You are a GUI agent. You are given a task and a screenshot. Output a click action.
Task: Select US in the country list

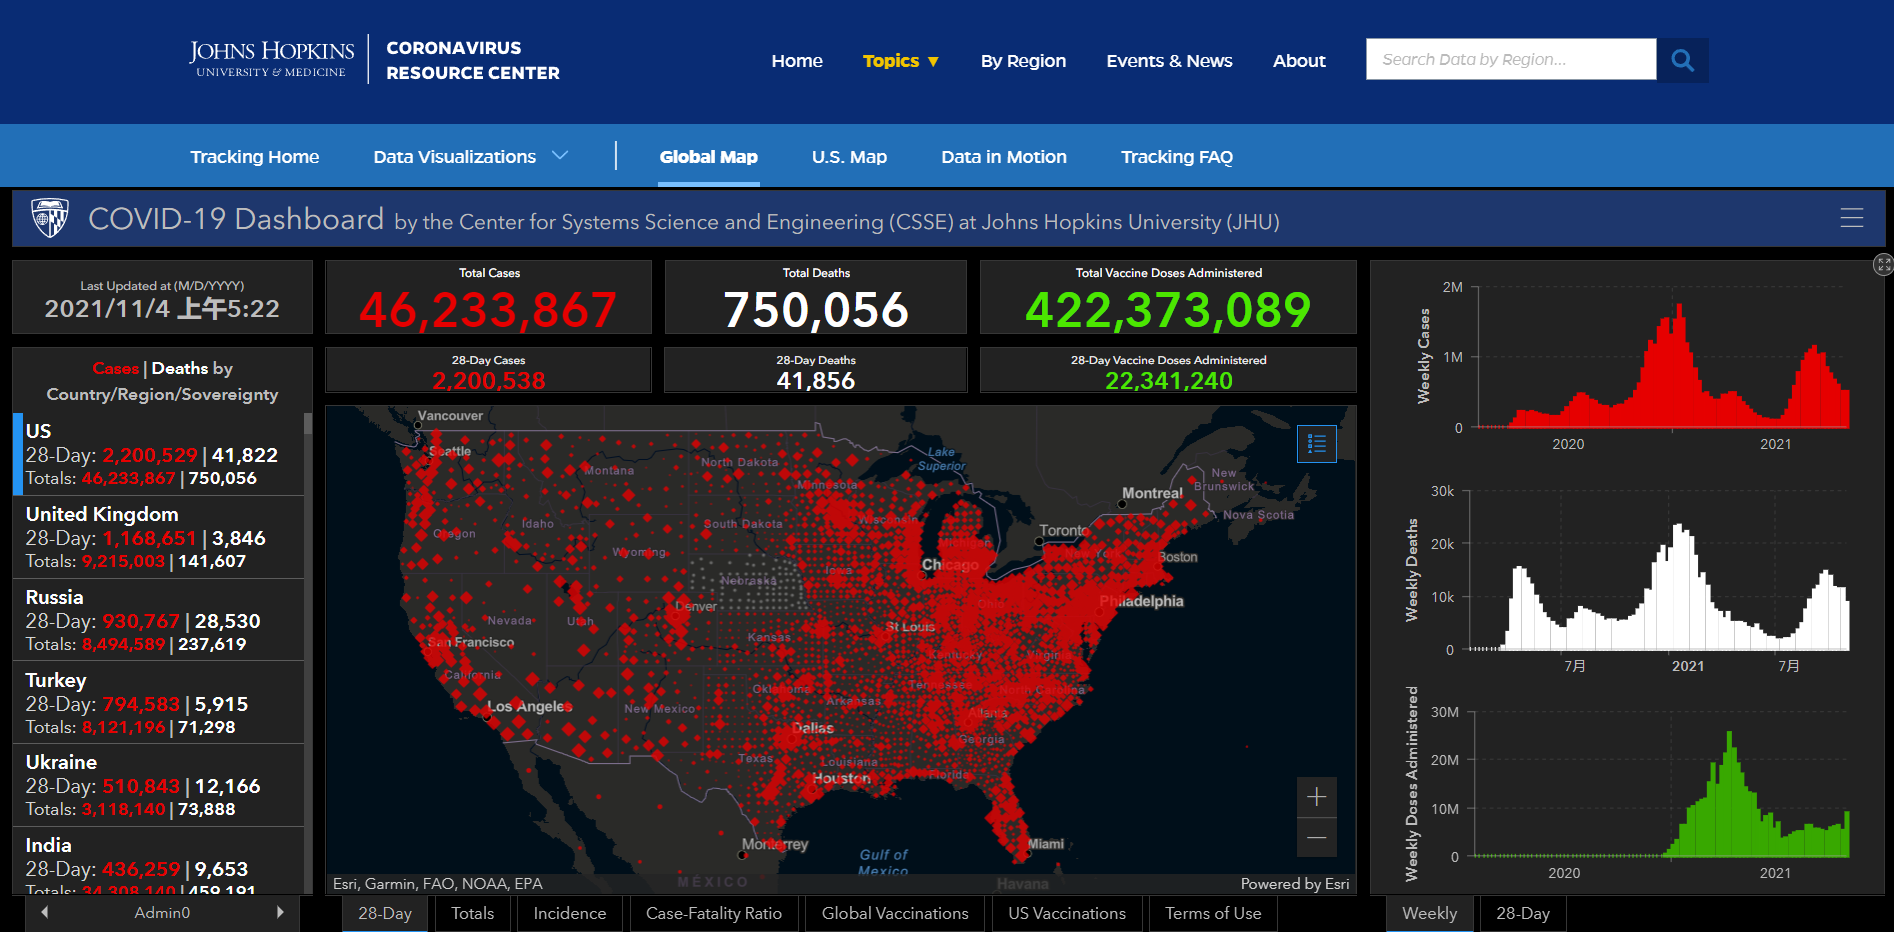(x=158, y=454)
